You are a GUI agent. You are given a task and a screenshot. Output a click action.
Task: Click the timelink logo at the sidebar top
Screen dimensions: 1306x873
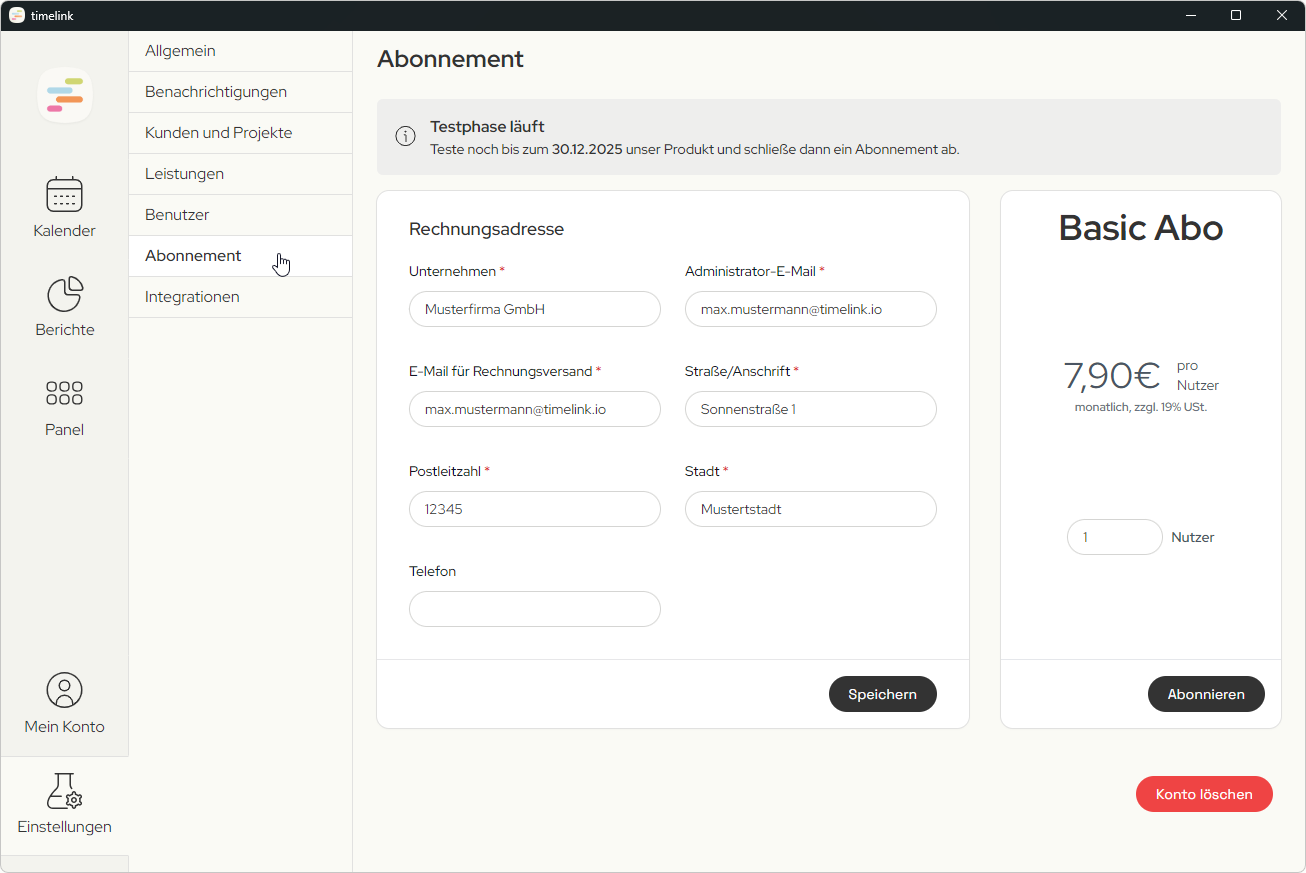coord(64,94)
